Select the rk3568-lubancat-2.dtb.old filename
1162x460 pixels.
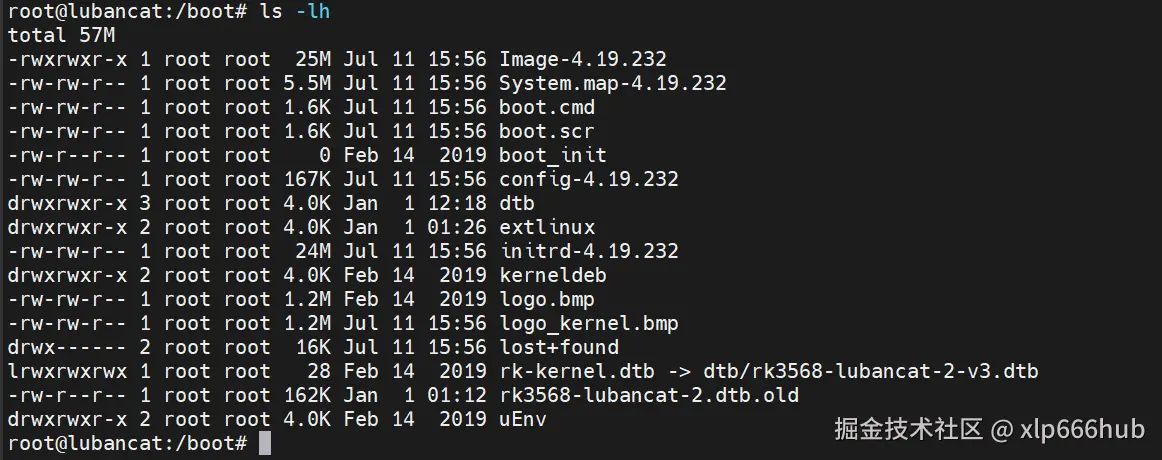tap(648, 395)
